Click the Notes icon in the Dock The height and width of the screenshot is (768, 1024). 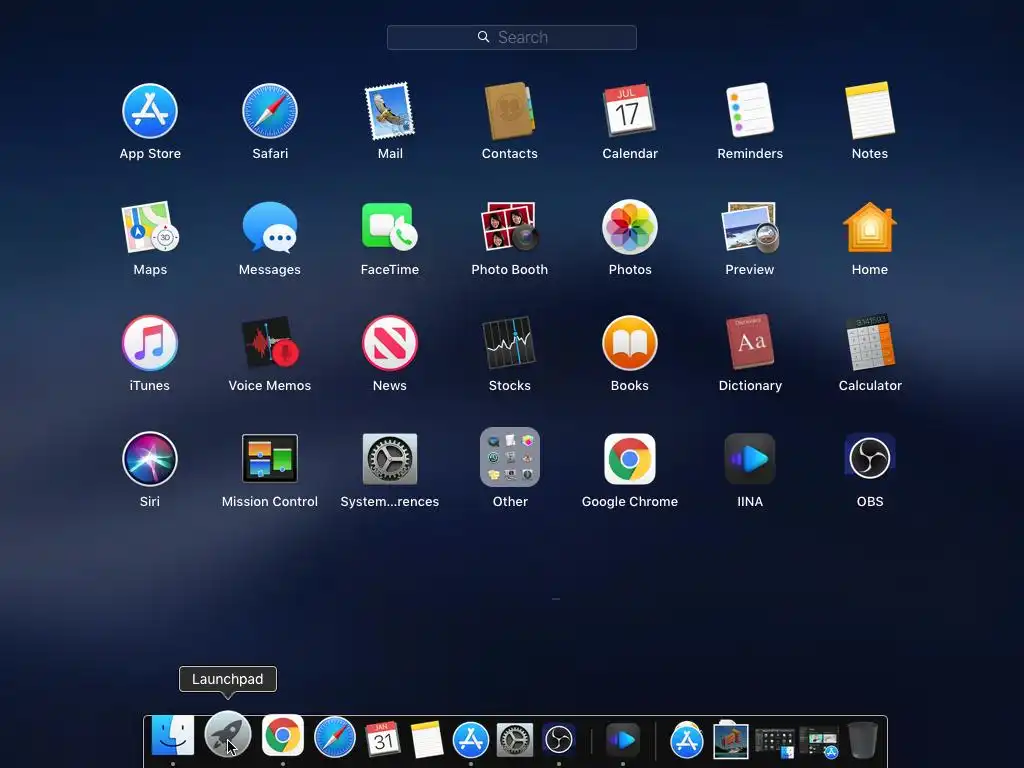coord(426,740)
